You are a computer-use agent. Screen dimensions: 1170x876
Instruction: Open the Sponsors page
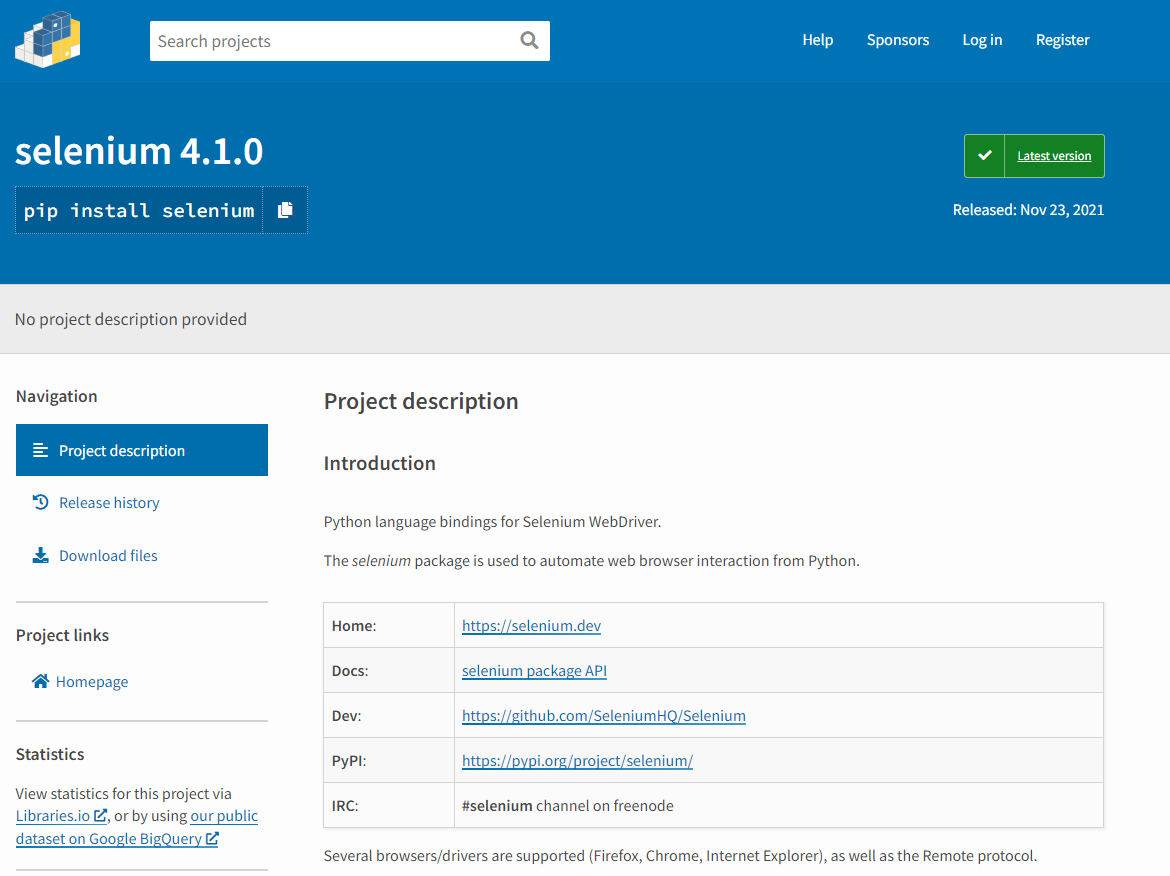(898, 40)
